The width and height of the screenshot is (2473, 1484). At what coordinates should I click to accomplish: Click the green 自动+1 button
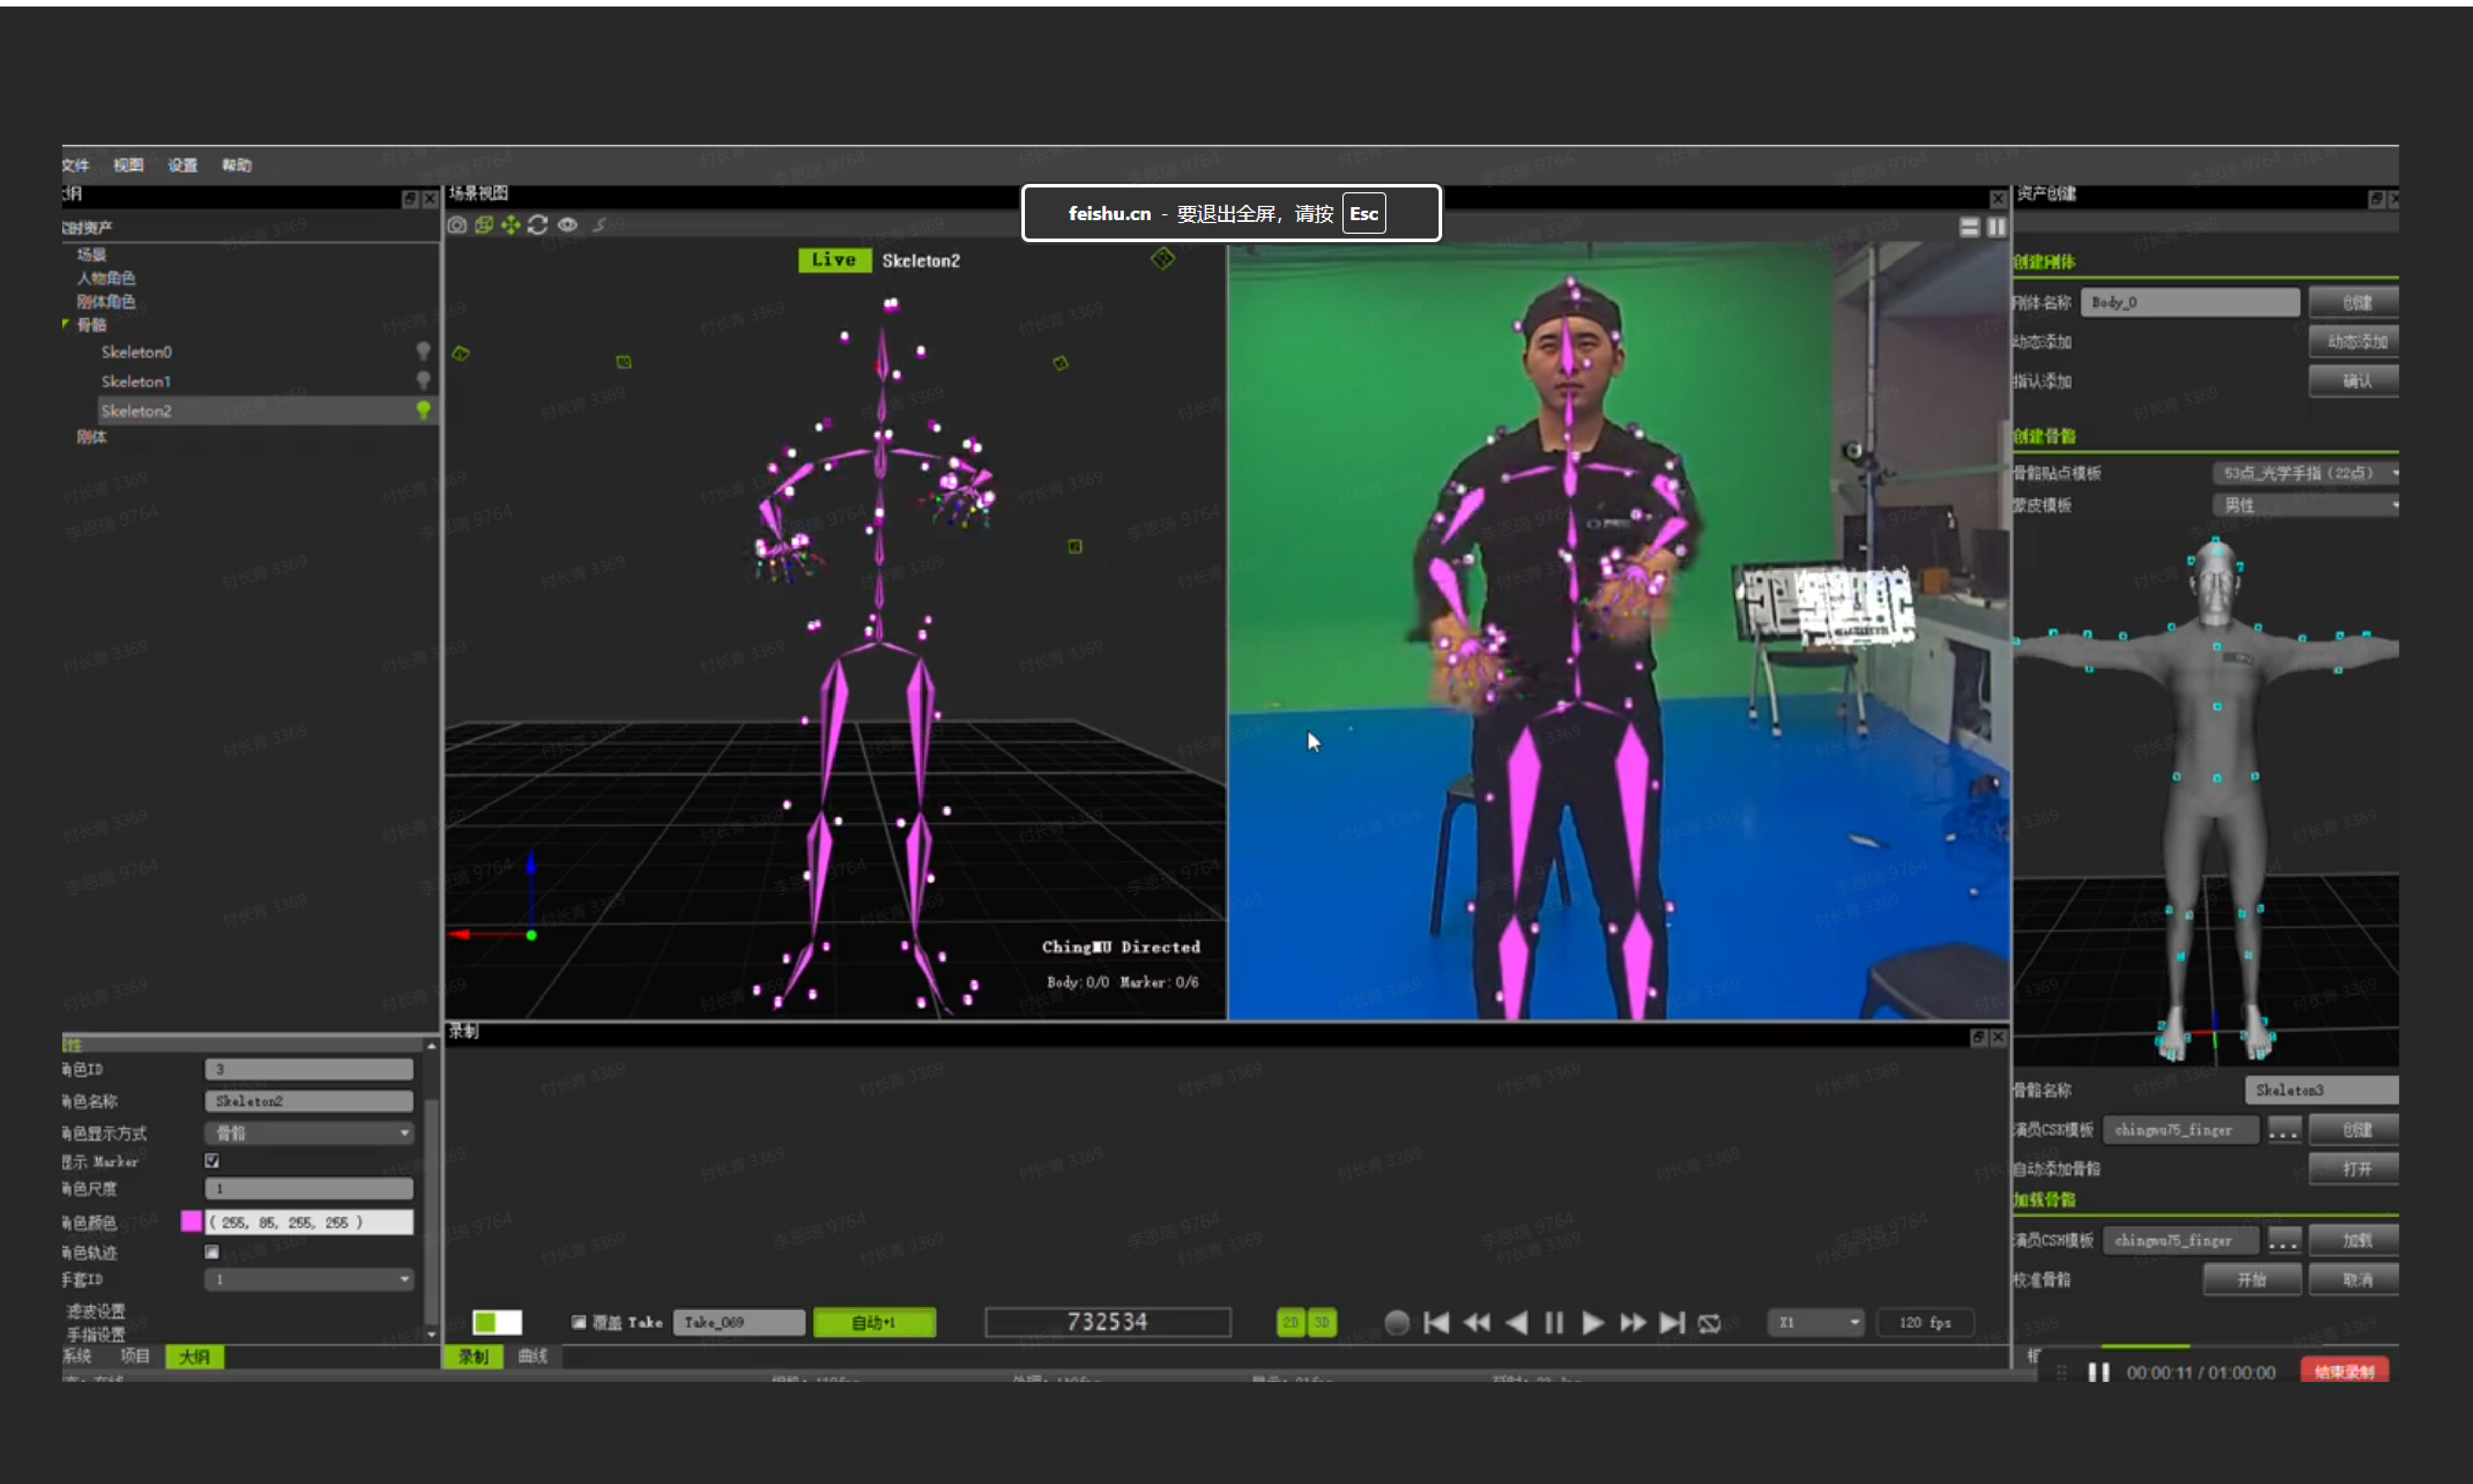(874, 1322)
